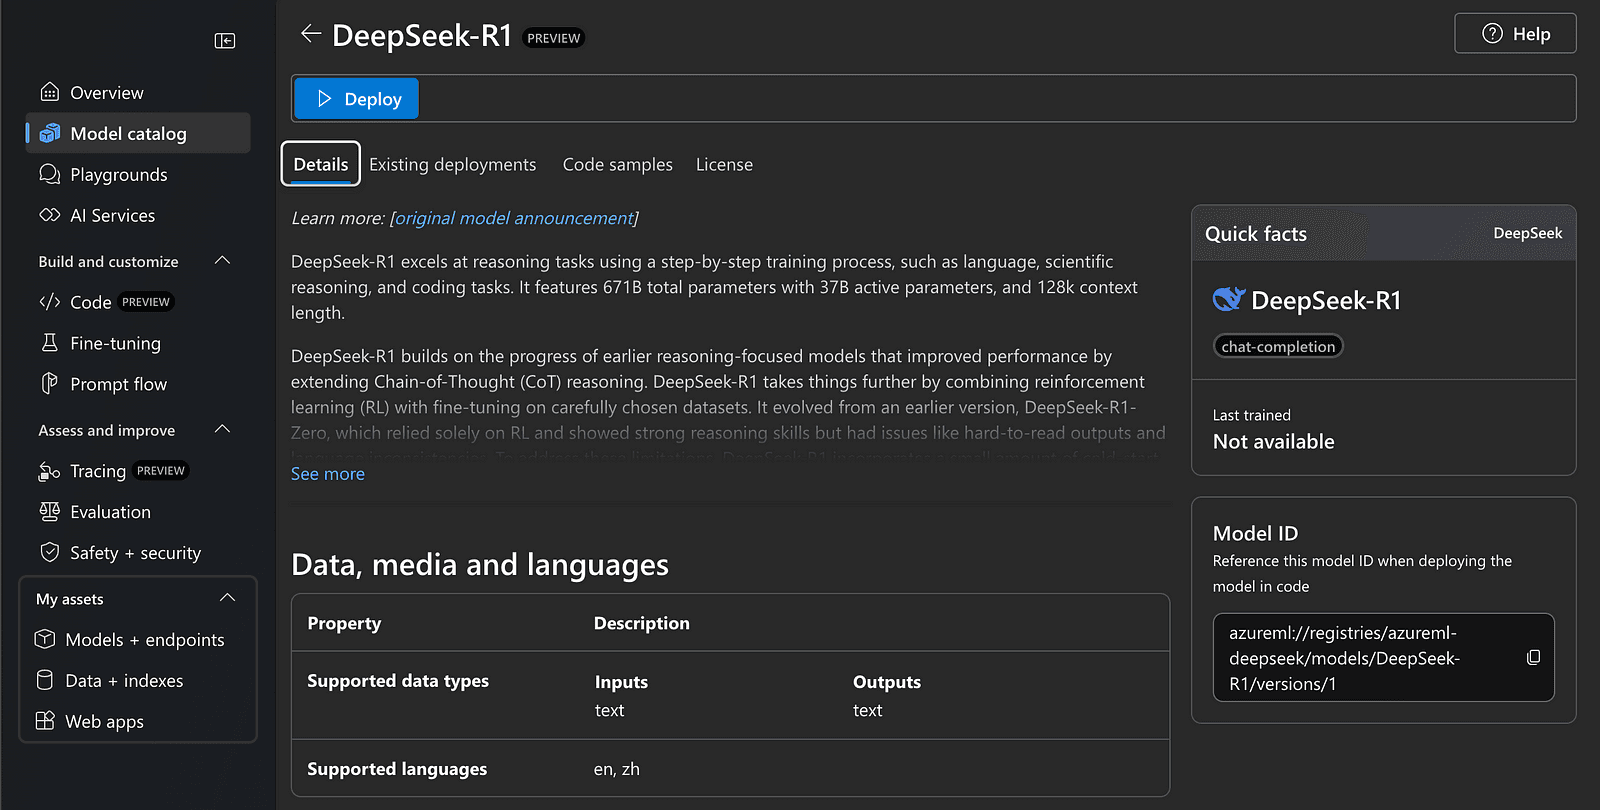Click the 'Data, media and languages' heading
The height and width of the screenshot is (810, 1600).
coord(480,565)
